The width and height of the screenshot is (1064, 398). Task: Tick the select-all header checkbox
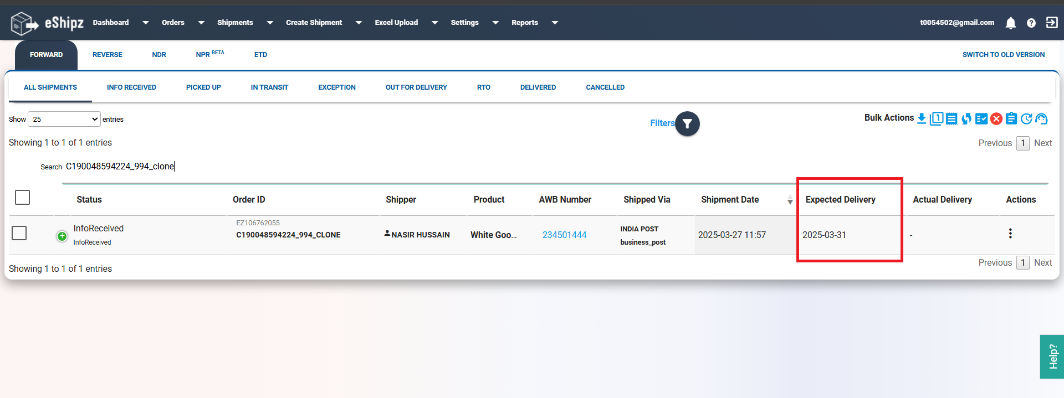tap(22, 197)
